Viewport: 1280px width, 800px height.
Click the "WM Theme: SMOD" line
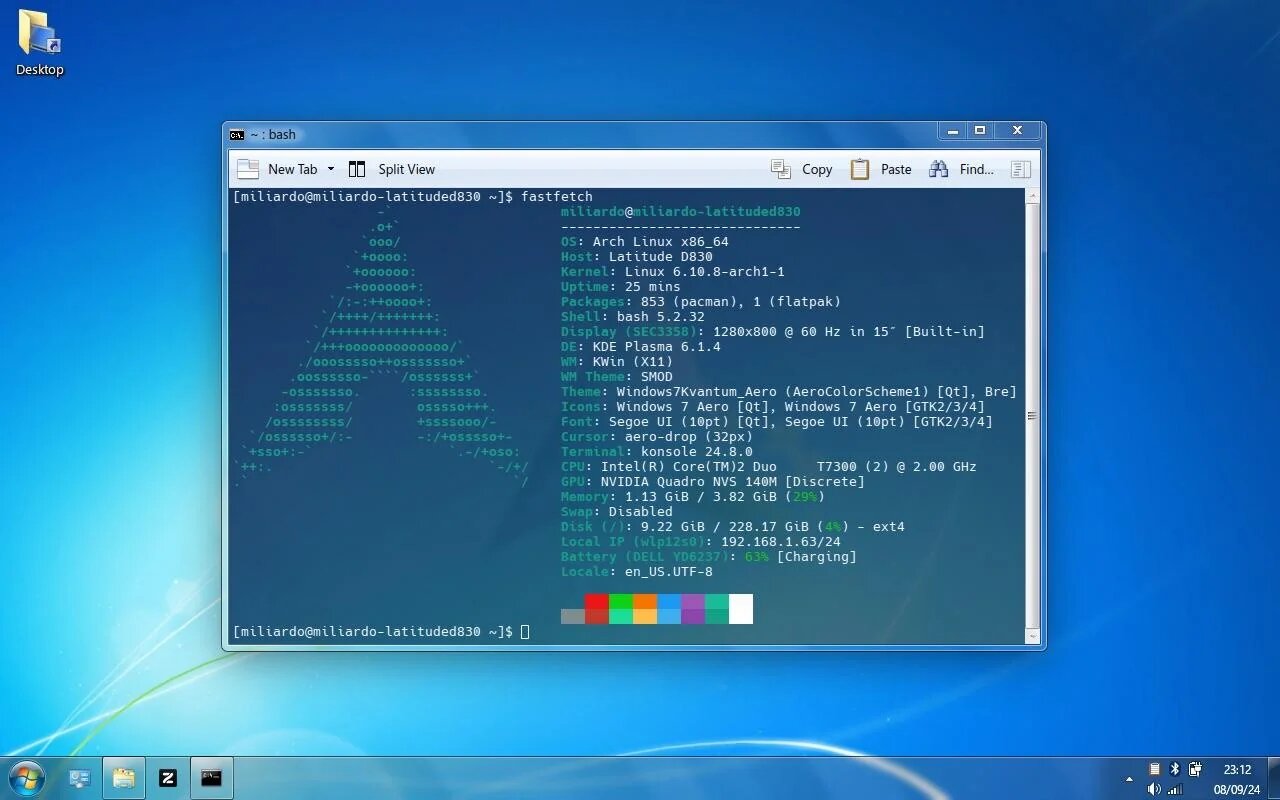[617, 376]
